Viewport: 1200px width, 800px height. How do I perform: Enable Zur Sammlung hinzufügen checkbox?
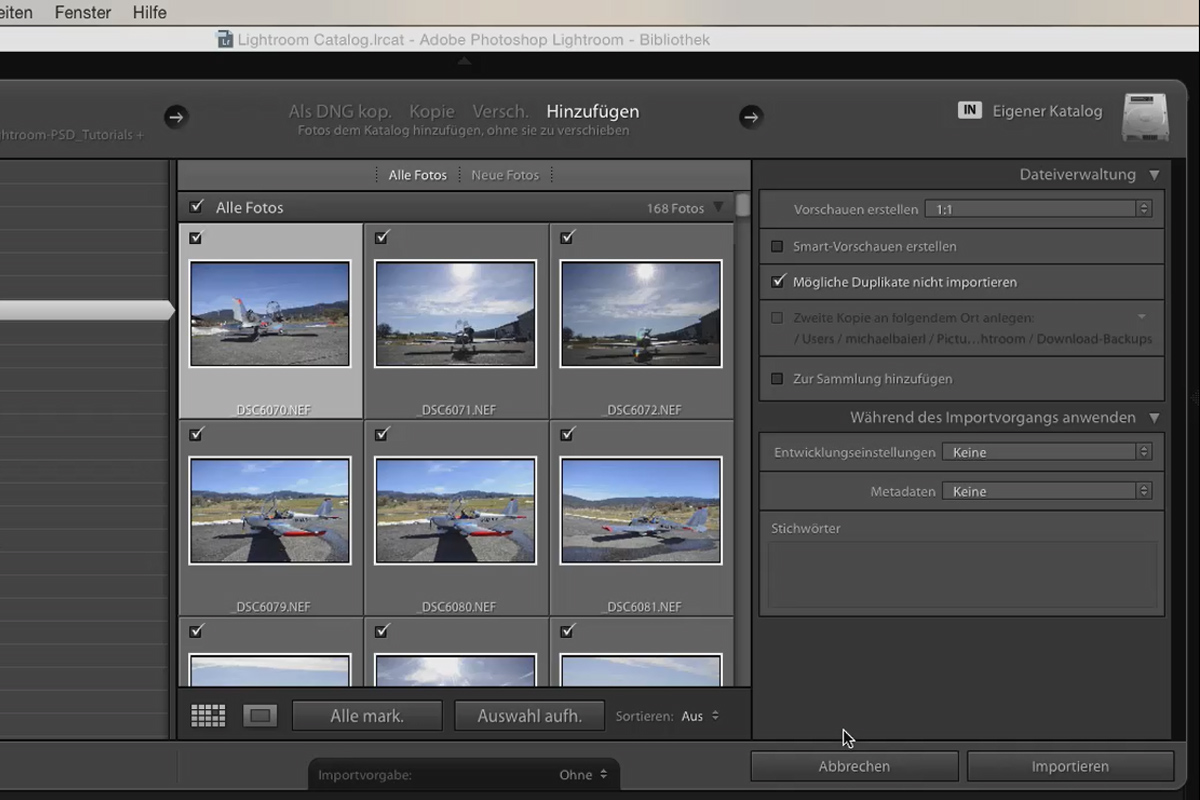tap(777, 379)
